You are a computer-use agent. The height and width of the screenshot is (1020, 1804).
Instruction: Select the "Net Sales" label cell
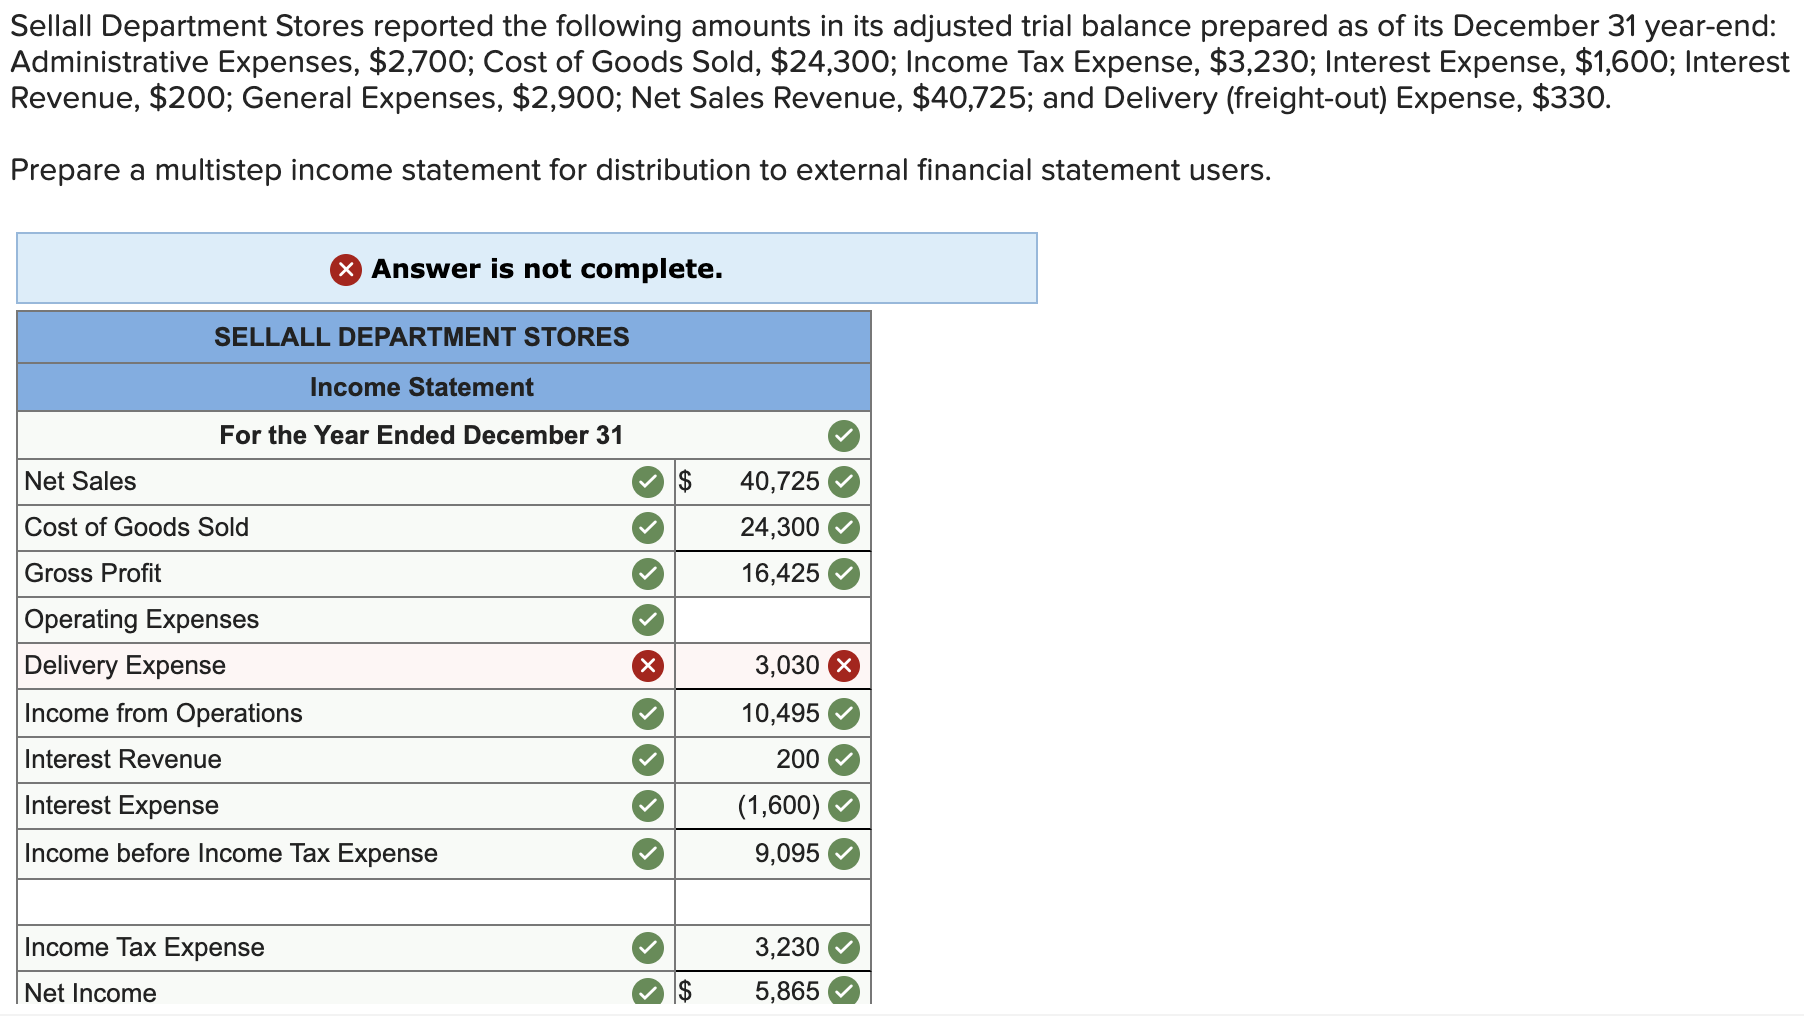[x=346, y=482]
